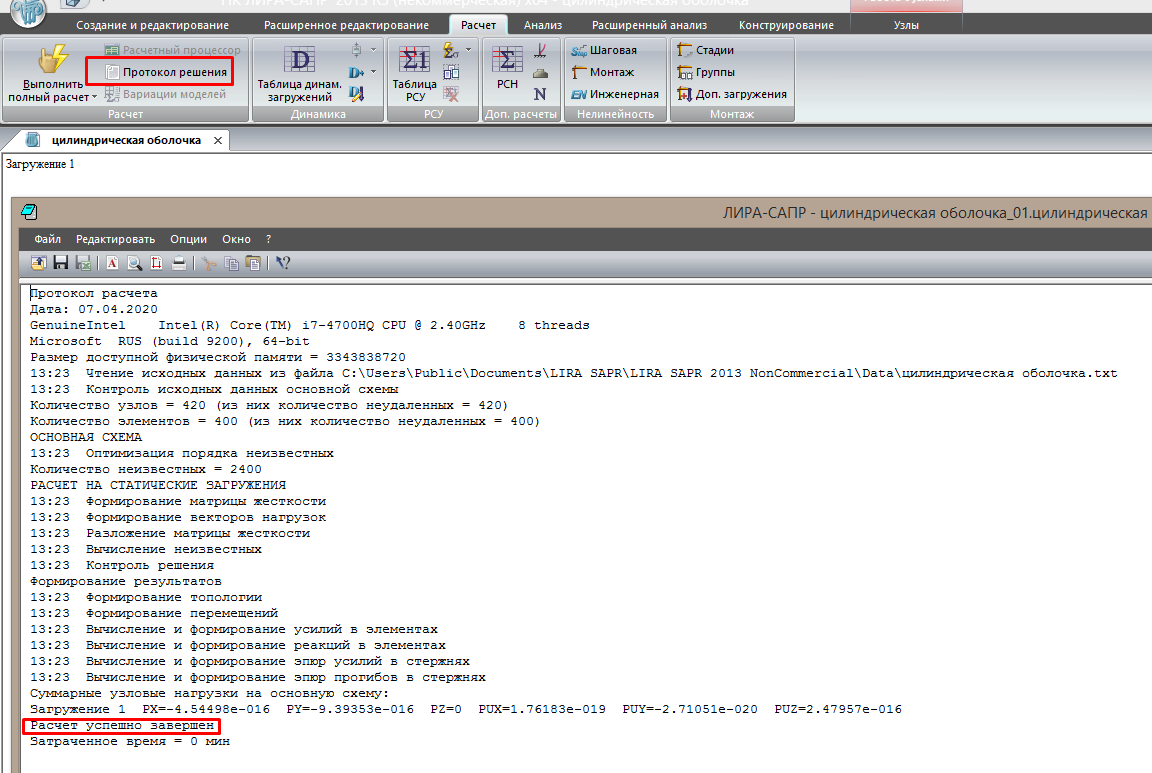Image resolution: width=1152 pixels, height=773 pixels.
Task: Open the РСН calculation tool
Action: (507, 68)
